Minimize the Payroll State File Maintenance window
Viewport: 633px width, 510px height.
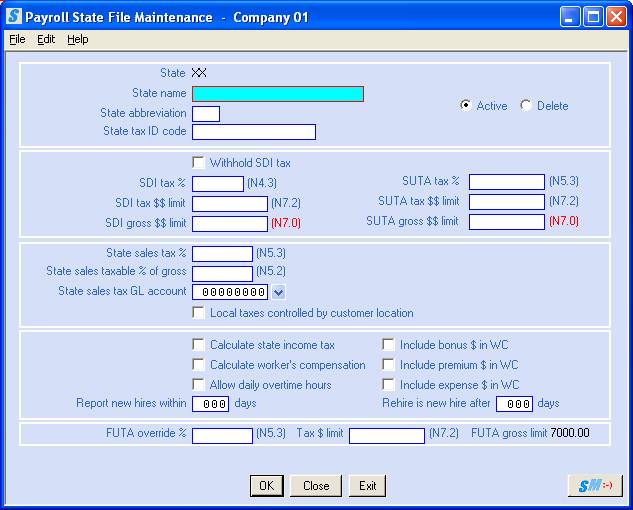click(x=570, y=17)
